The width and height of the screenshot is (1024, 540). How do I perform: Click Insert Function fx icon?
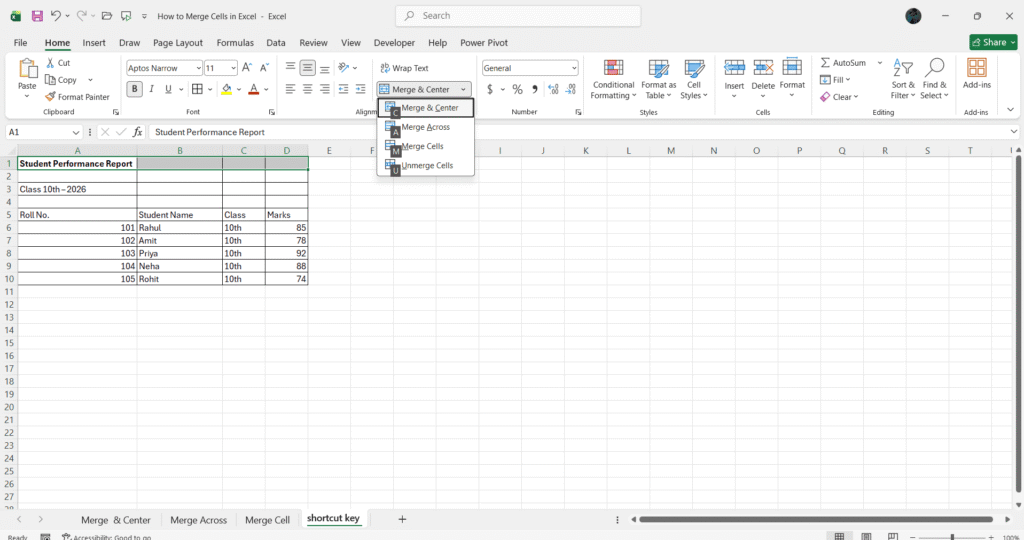(x=137, y=132)
